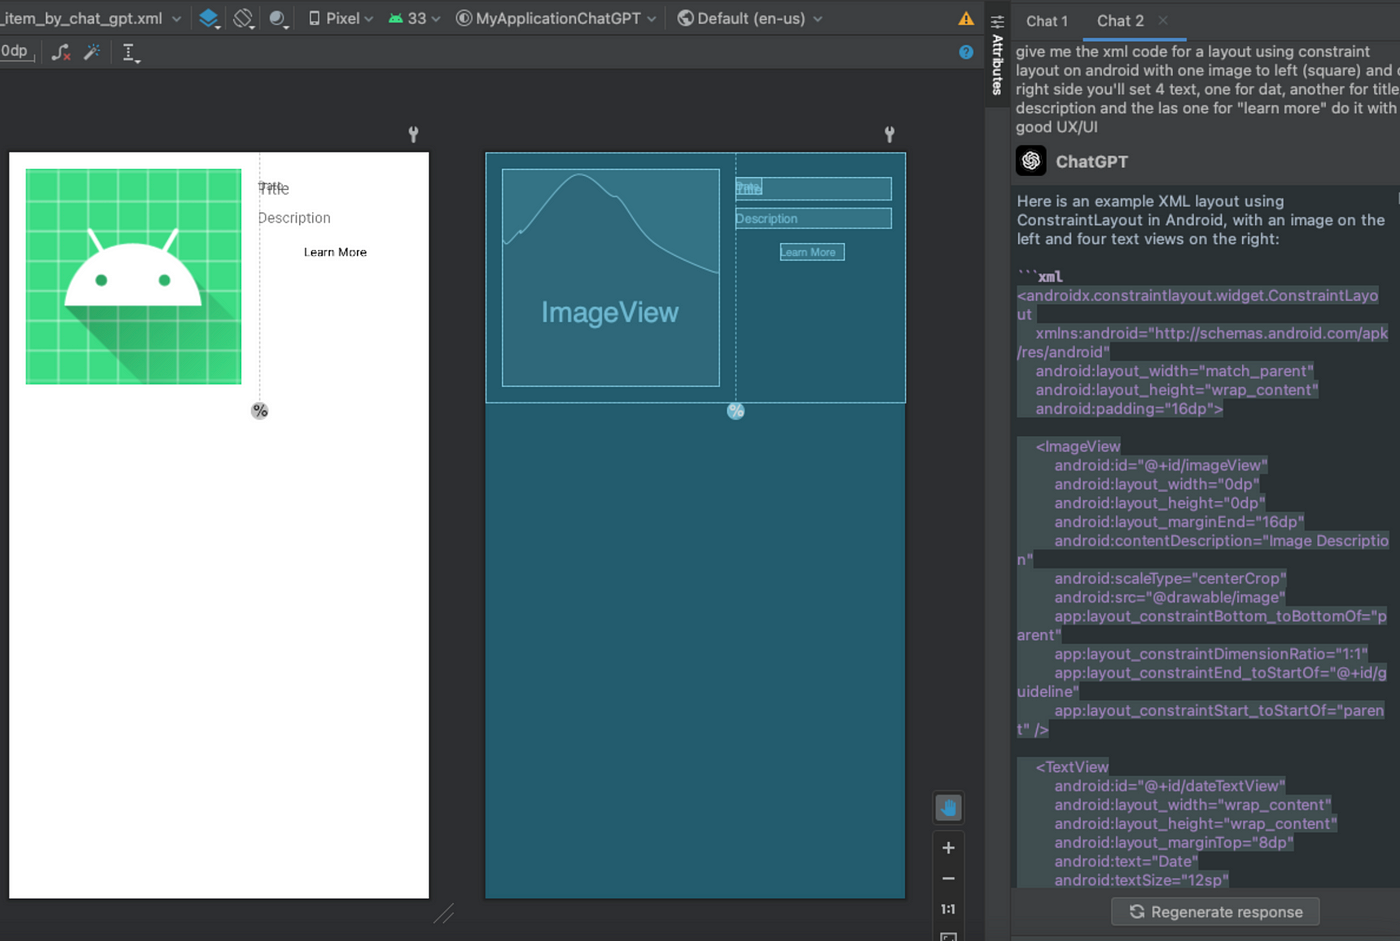Click the Attributes panel sliders icon
Screen dimensions: 1400x941
click(x=997, y=21)
